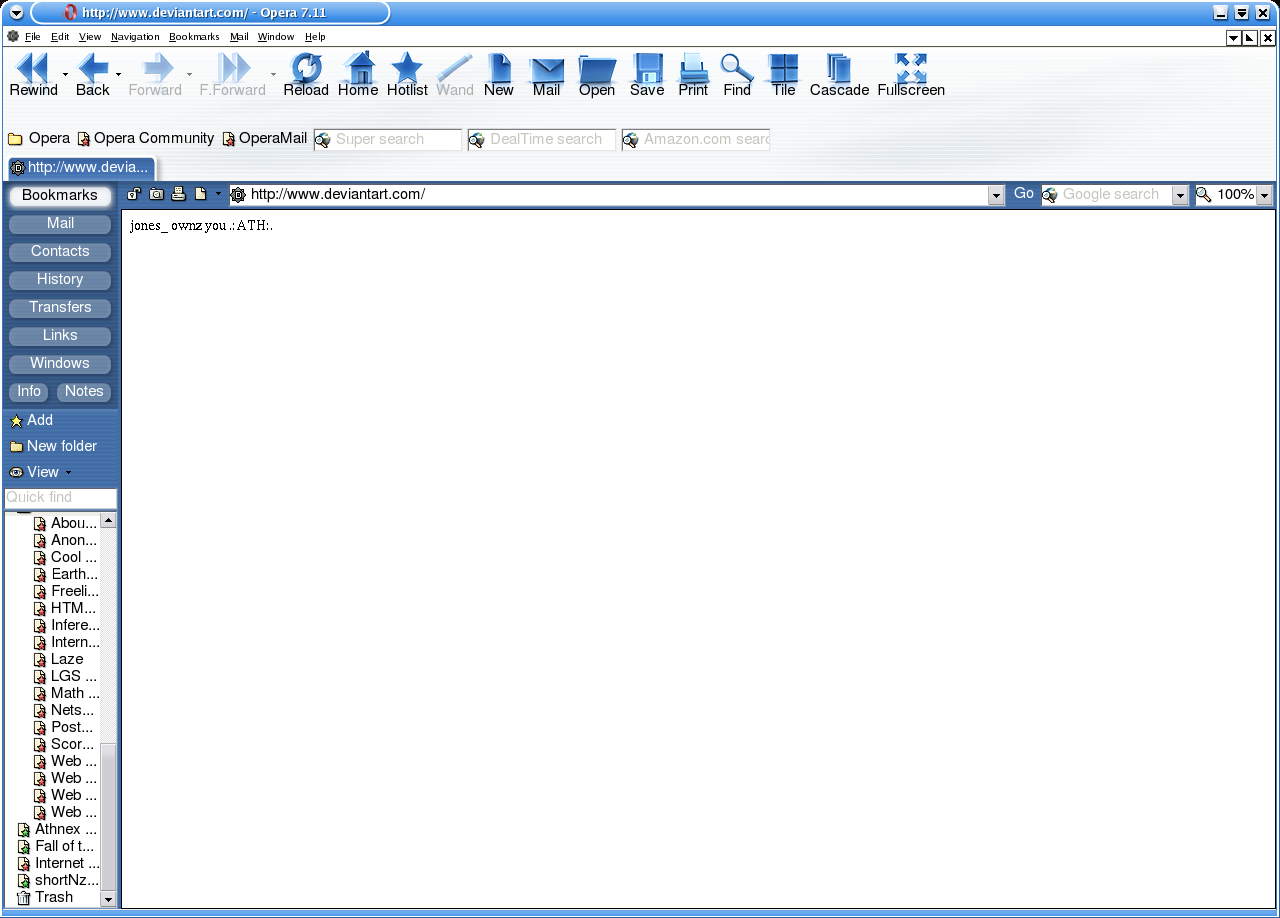The image size is (1280, 918).
Task: Select the shortNz... bookmark
Action: coord(59,880)
